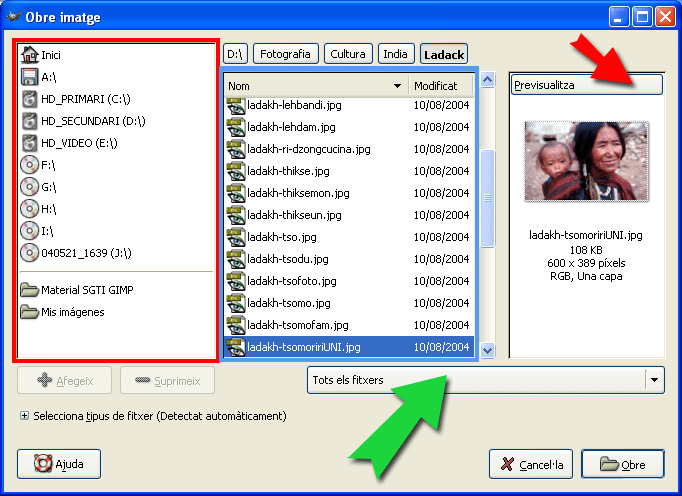Open the Tots els fitxers filter dropdown
The height and width of the screenshot is (496, 682).
coord(485,380)
